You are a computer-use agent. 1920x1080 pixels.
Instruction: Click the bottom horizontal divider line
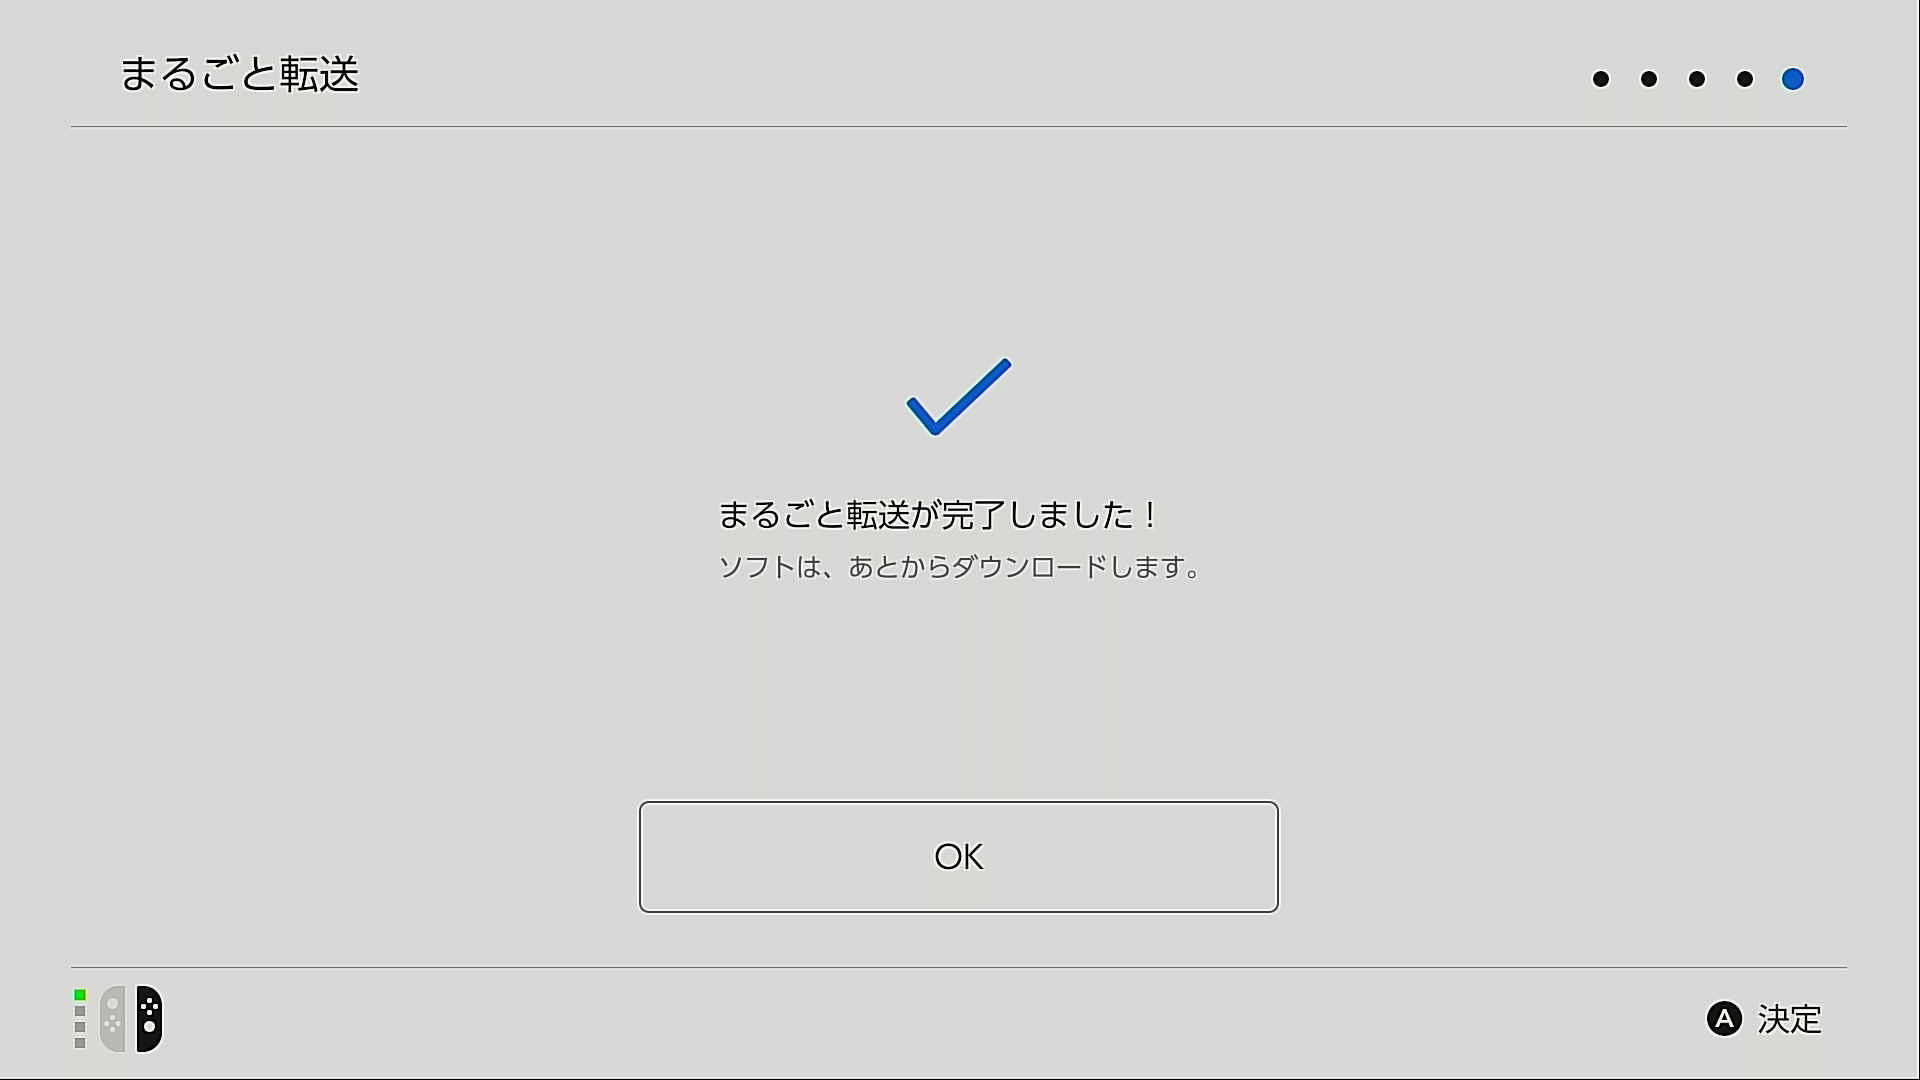[958, 967]
